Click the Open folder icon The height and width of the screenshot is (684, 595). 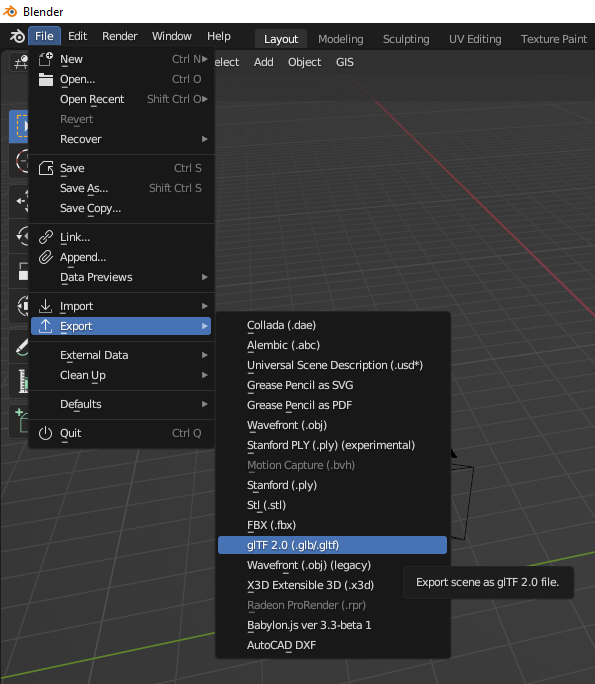tap(45, 79)
